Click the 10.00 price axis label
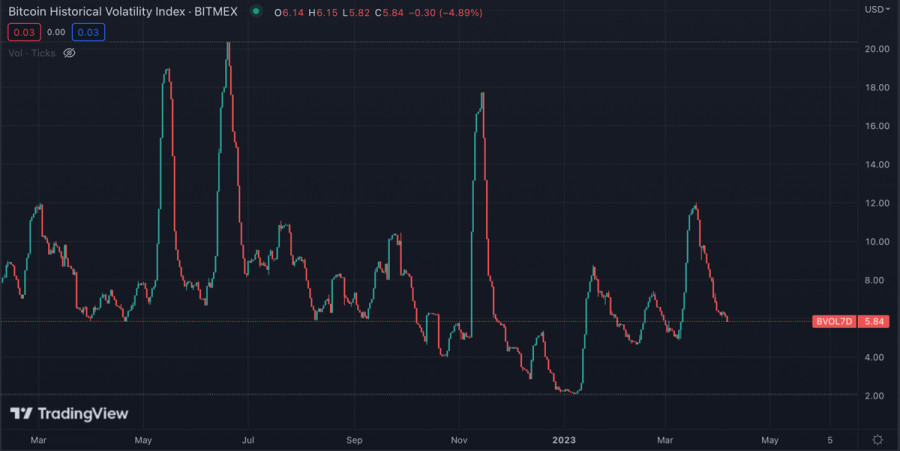 (x=877, y=242)
